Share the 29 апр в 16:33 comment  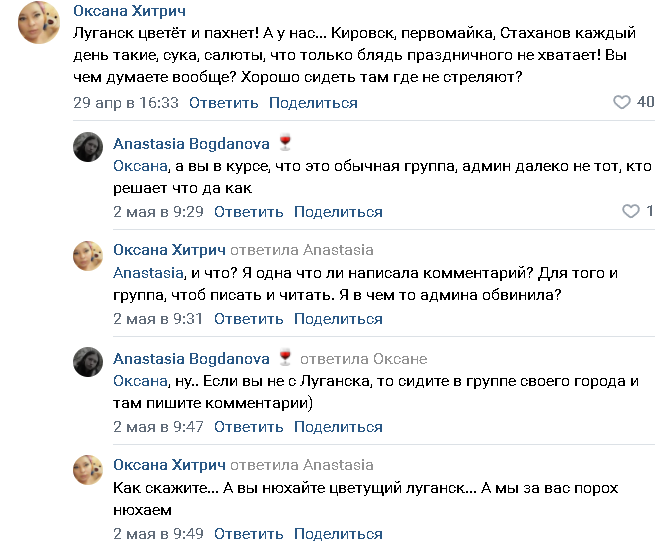pyautogui.click(x=313, y=103)
